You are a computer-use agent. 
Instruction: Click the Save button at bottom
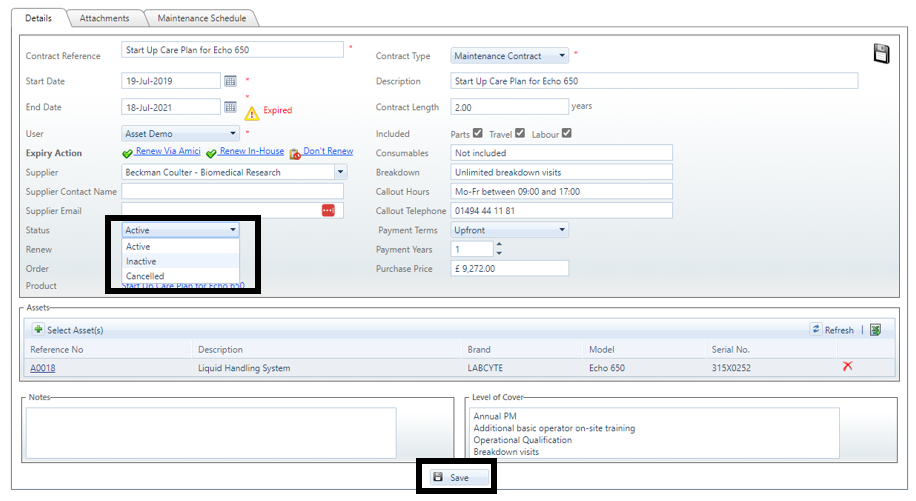[459, 477]
